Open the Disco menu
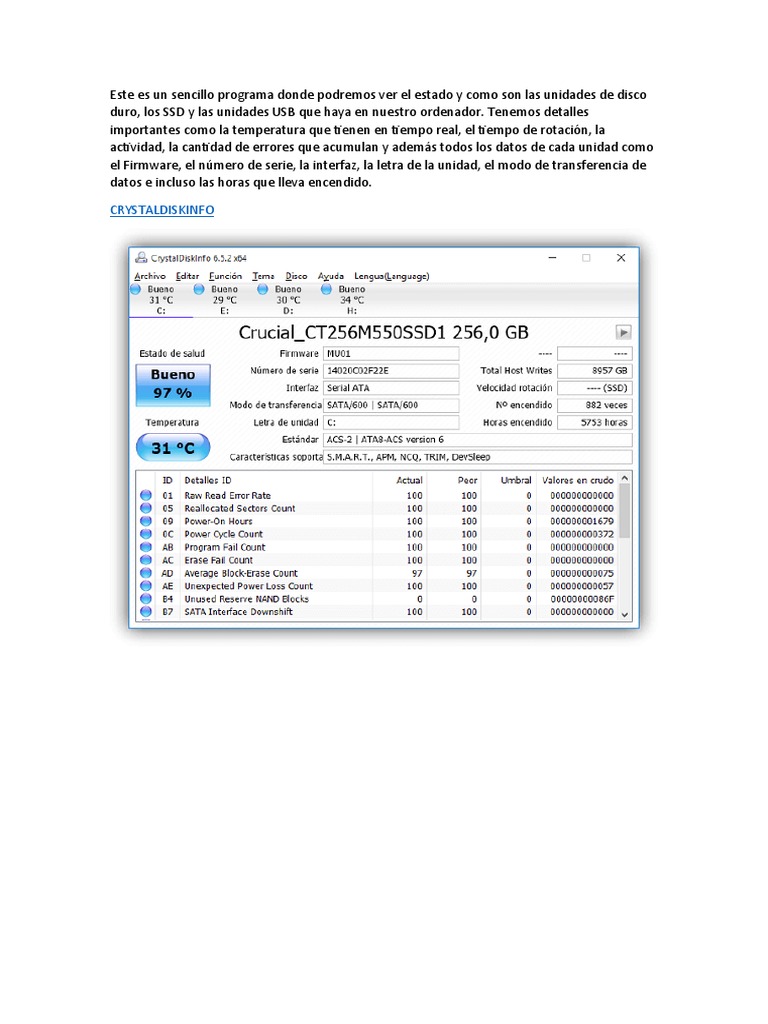 coord(296,276)
